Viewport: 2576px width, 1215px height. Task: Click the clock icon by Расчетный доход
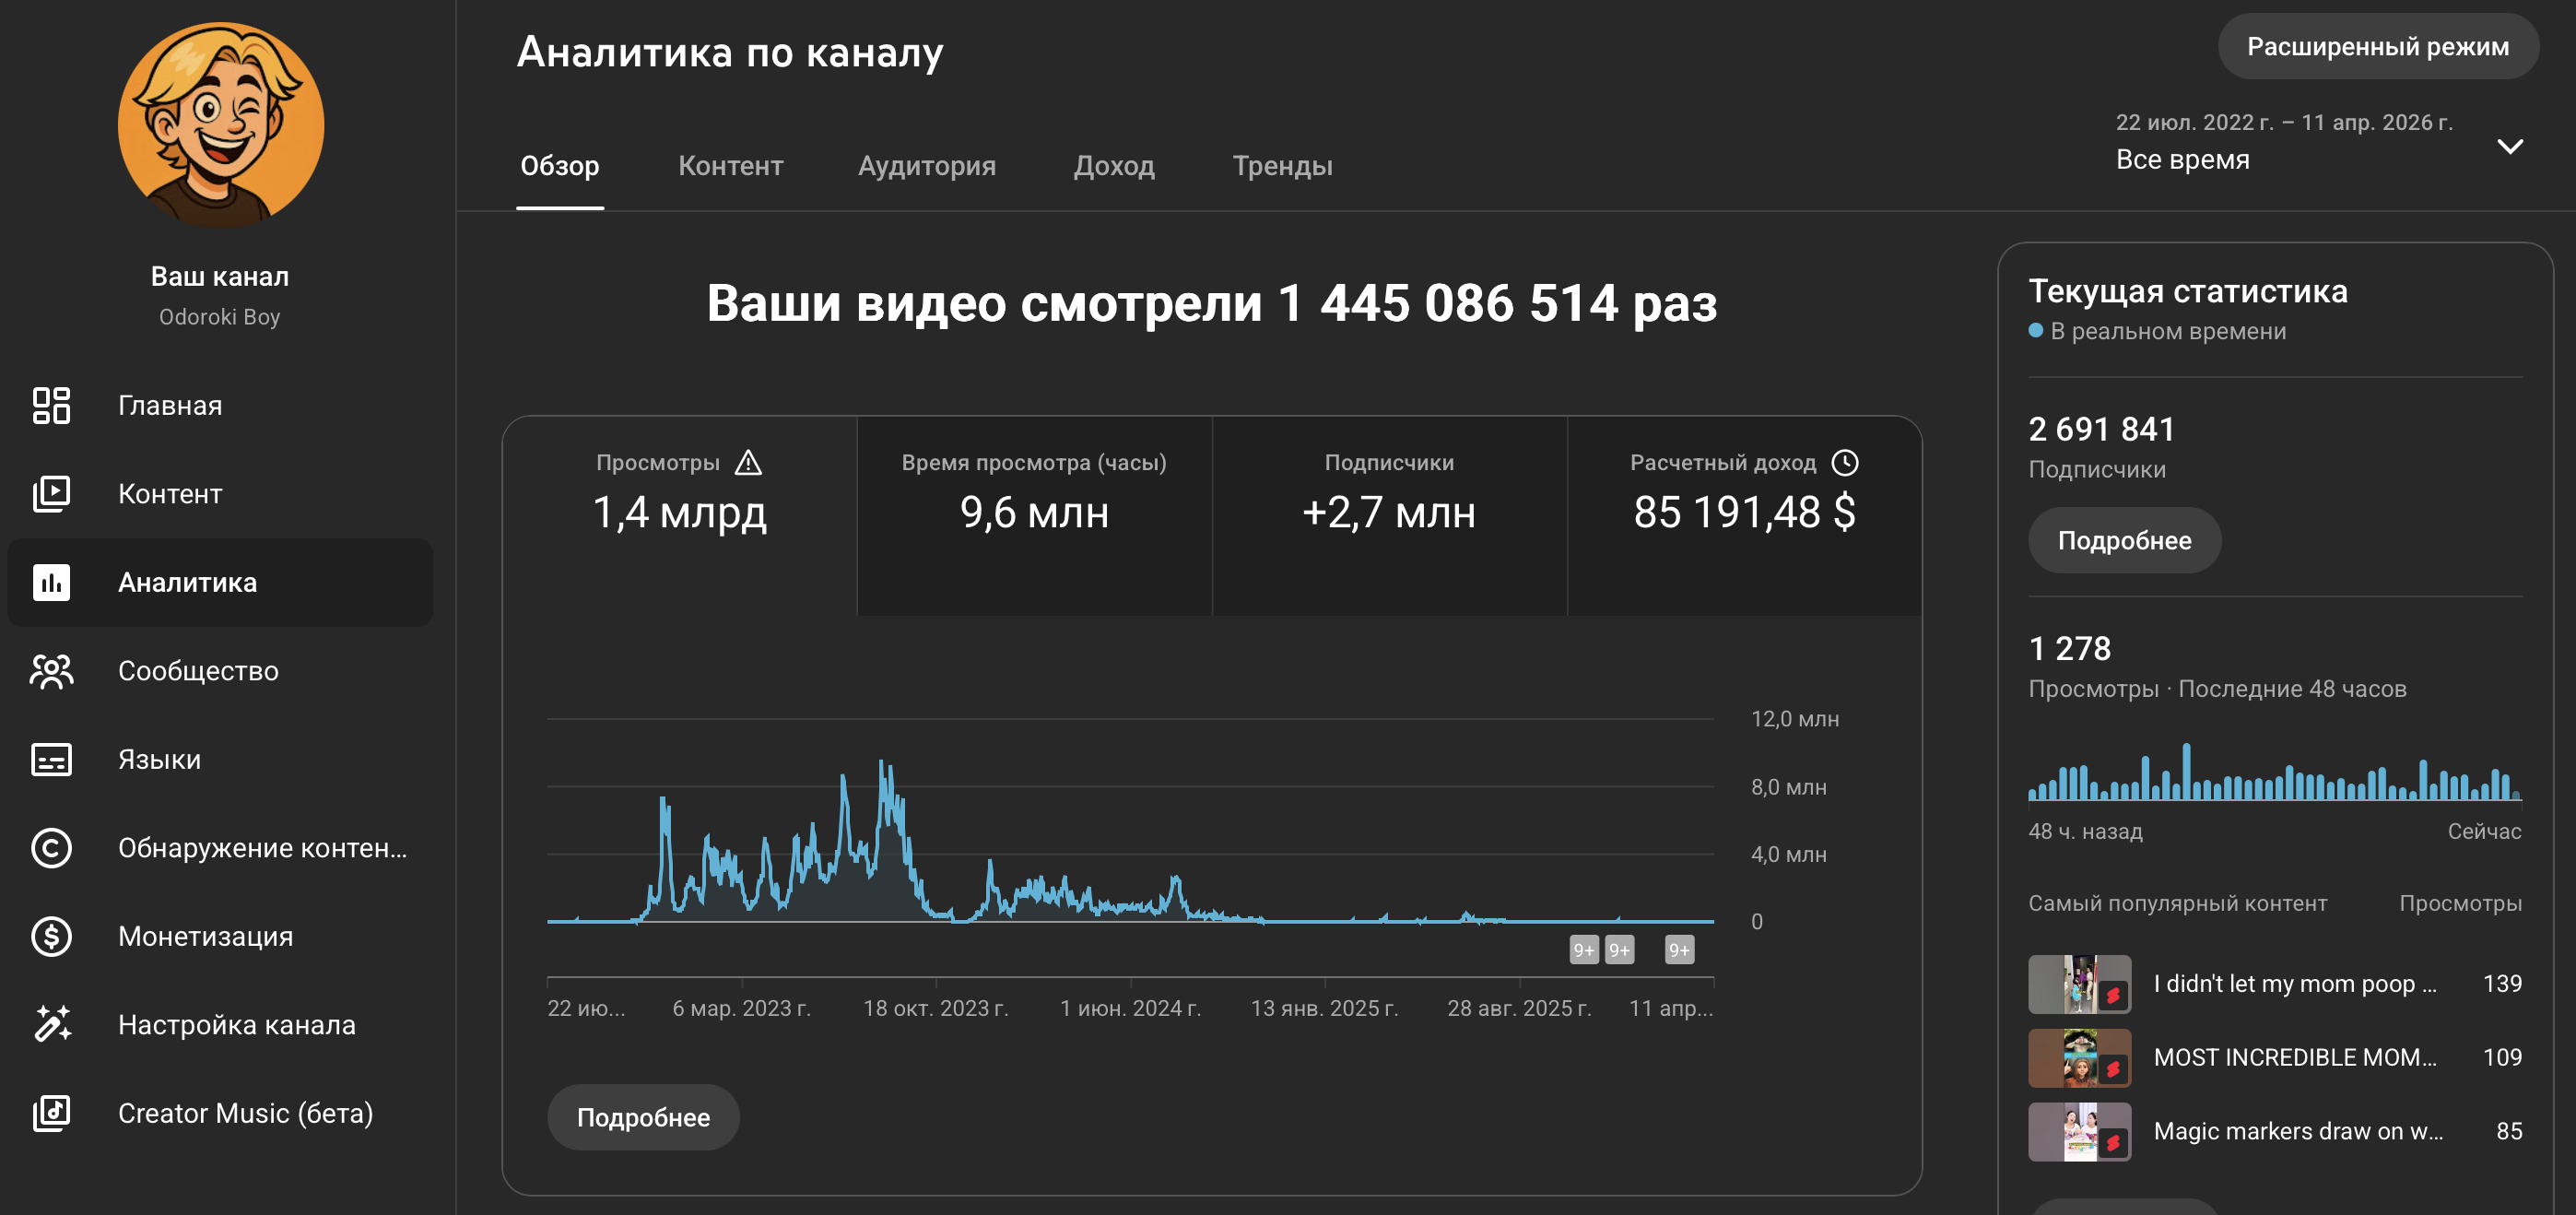pyautogui.click(x=1845, y=463)
